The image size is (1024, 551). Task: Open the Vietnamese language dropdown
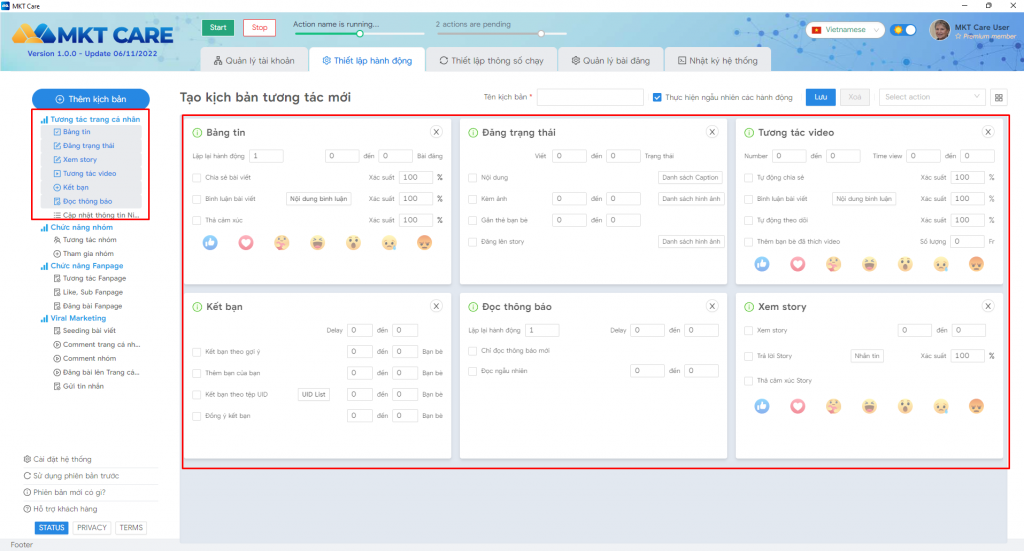click(845, 30)
